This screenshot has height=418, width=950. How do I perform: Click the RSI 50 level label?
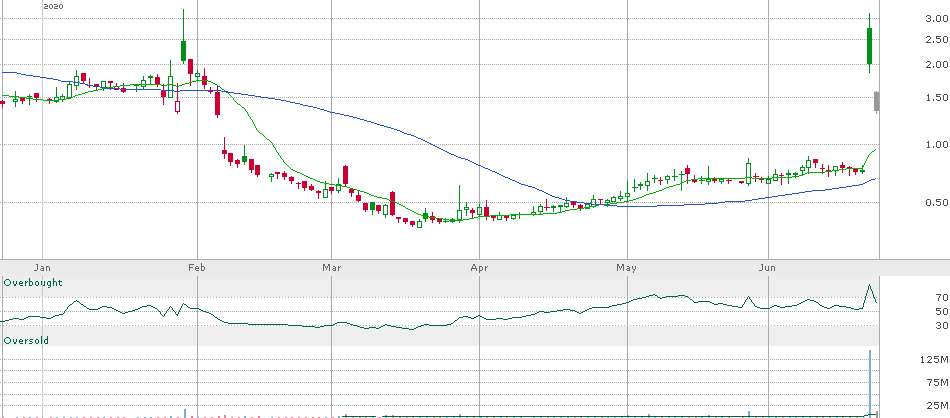[x=942, y=311]
